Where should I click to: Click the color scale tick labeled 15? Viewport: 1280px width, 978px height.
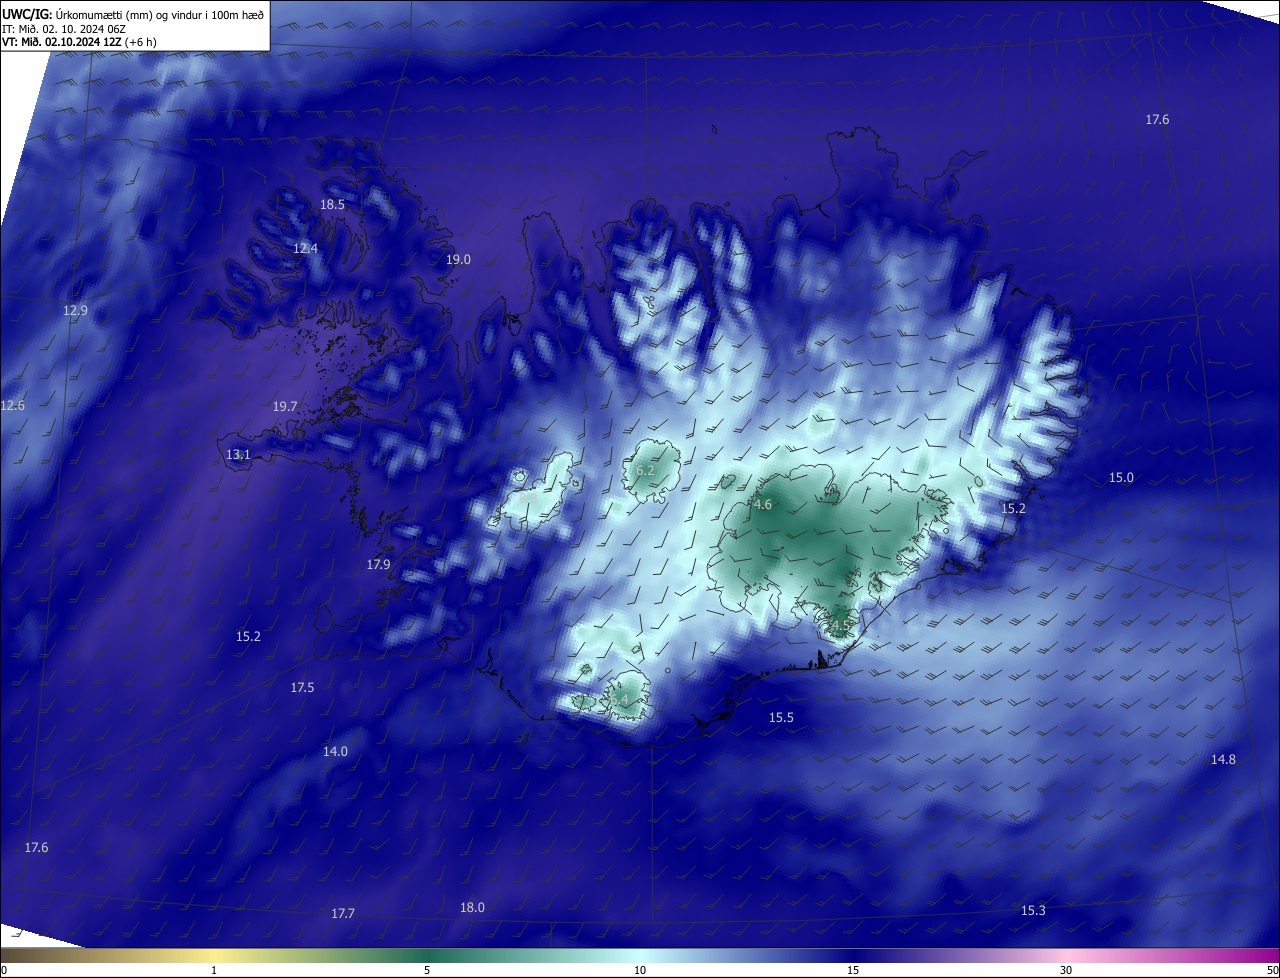pos(853,970)
